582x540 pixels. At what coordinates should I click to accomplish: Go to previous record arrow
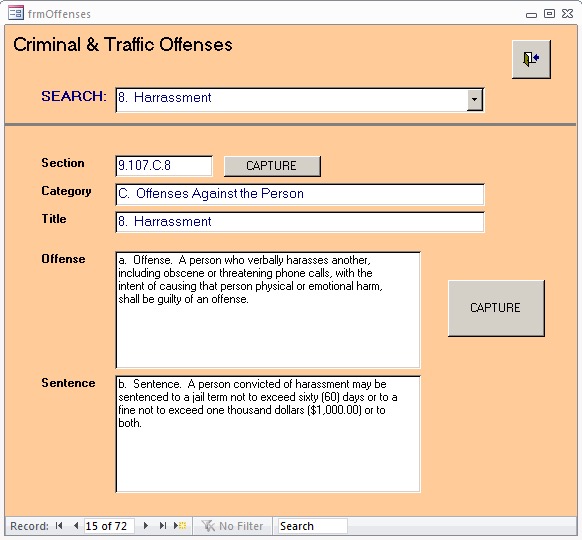pyautogui.click(x=76, y=526)
